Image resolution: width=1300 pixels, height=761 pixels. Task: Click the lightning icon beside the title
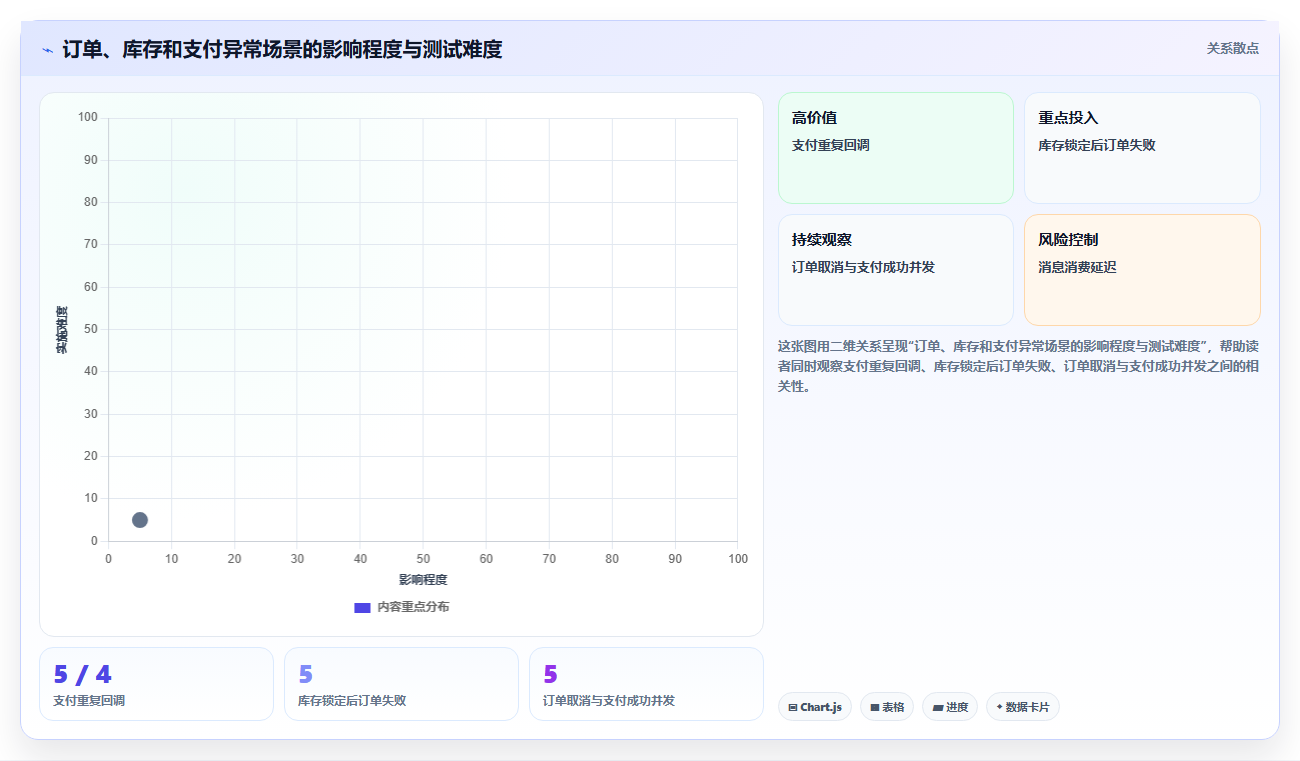pyautogui.click(x=47, y=50)
